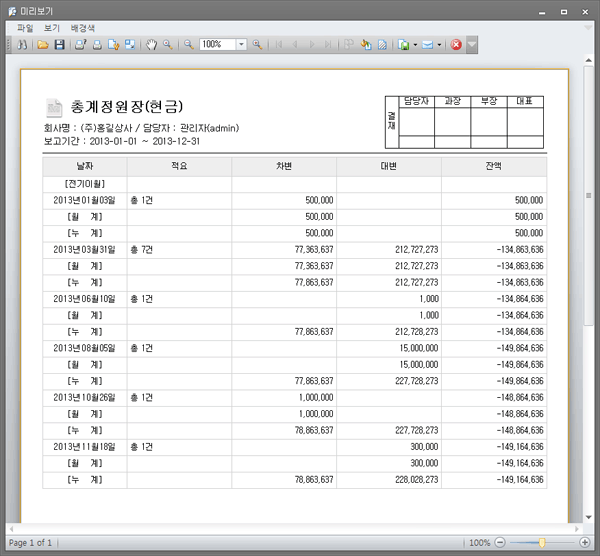The image size is (600, 556).
Task: Click the status bar zoom in plus button
Action: click(585, 542)
